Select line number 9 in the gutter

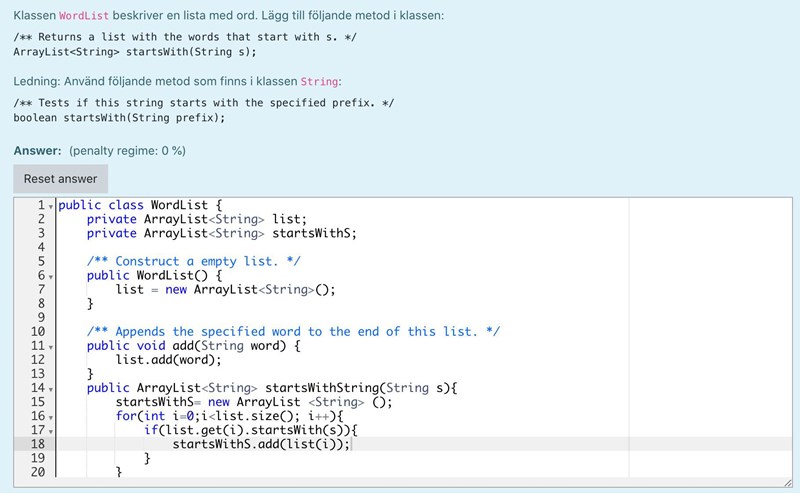tap(41, 317)
